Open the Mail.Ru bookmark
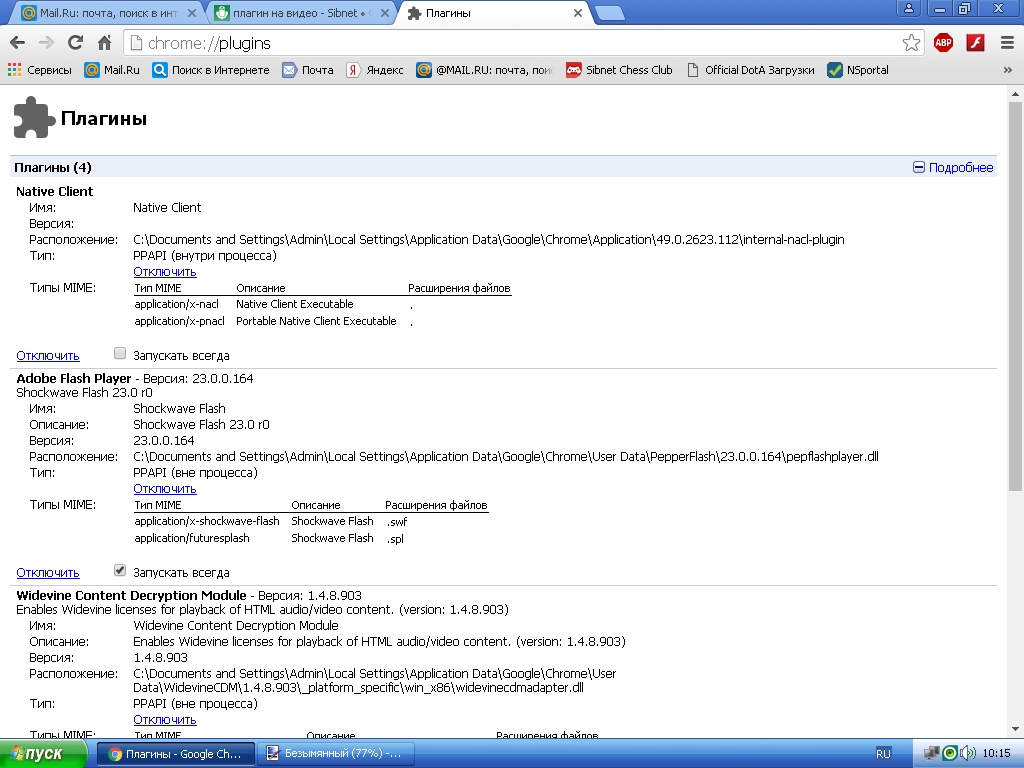This screenshot has height=768, width=1024. pos(112,70)
